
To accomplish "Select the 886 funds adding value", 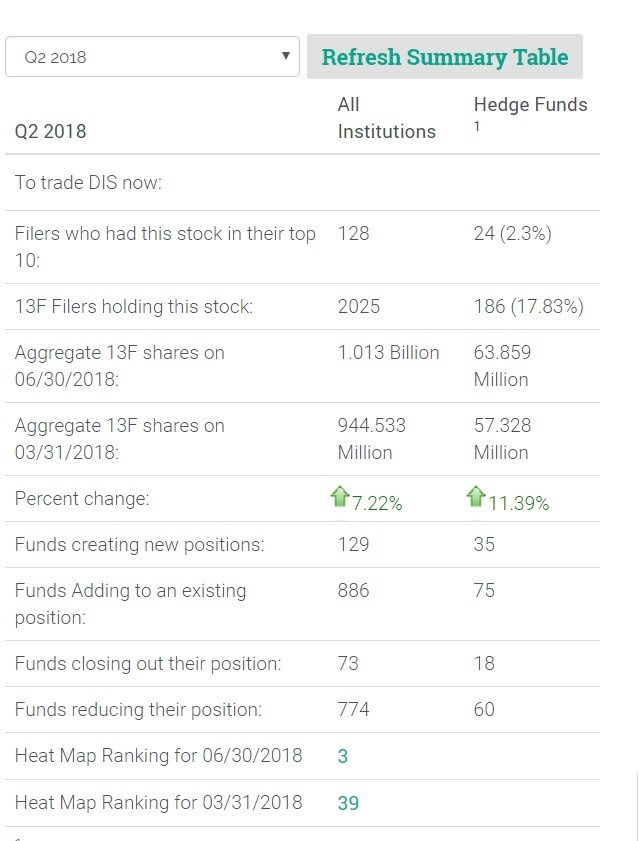I will tap(353, 591).
